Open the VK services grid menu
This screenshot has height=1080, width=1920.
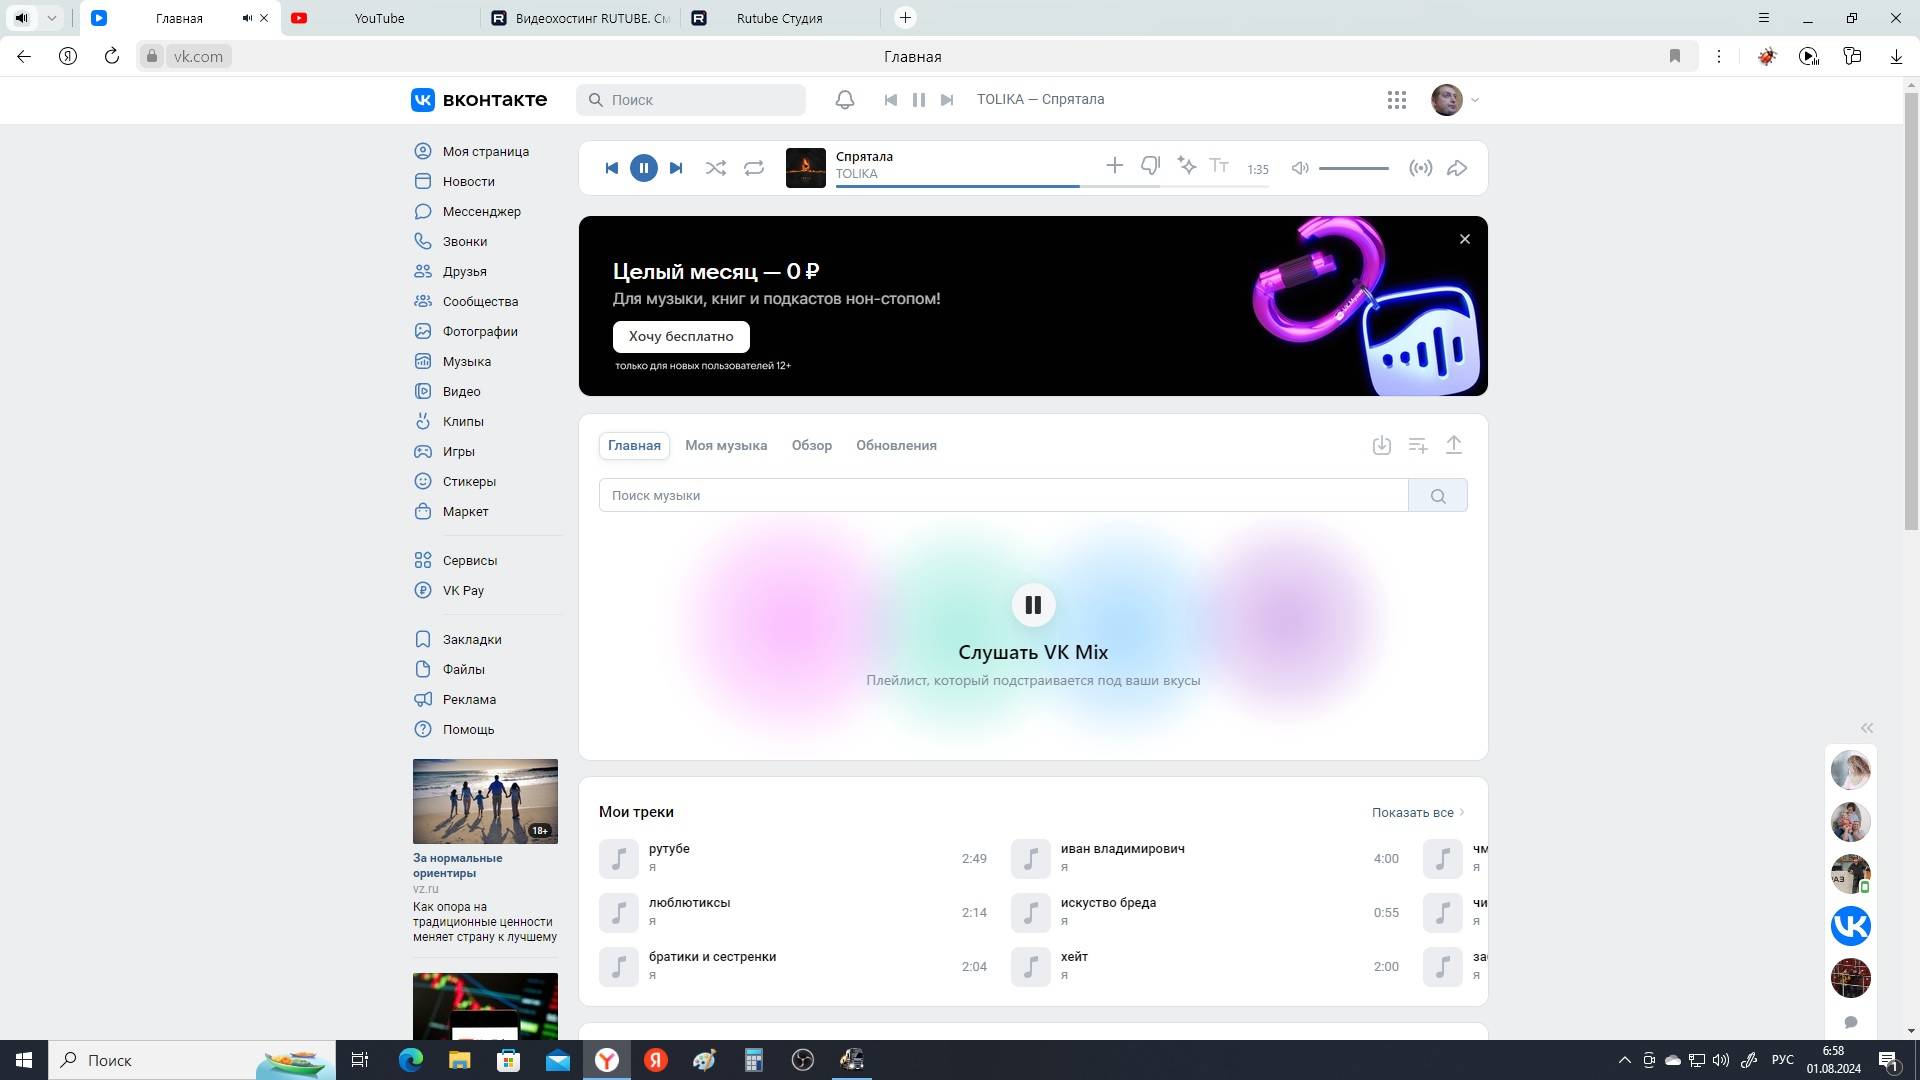tap(1397, 99)
